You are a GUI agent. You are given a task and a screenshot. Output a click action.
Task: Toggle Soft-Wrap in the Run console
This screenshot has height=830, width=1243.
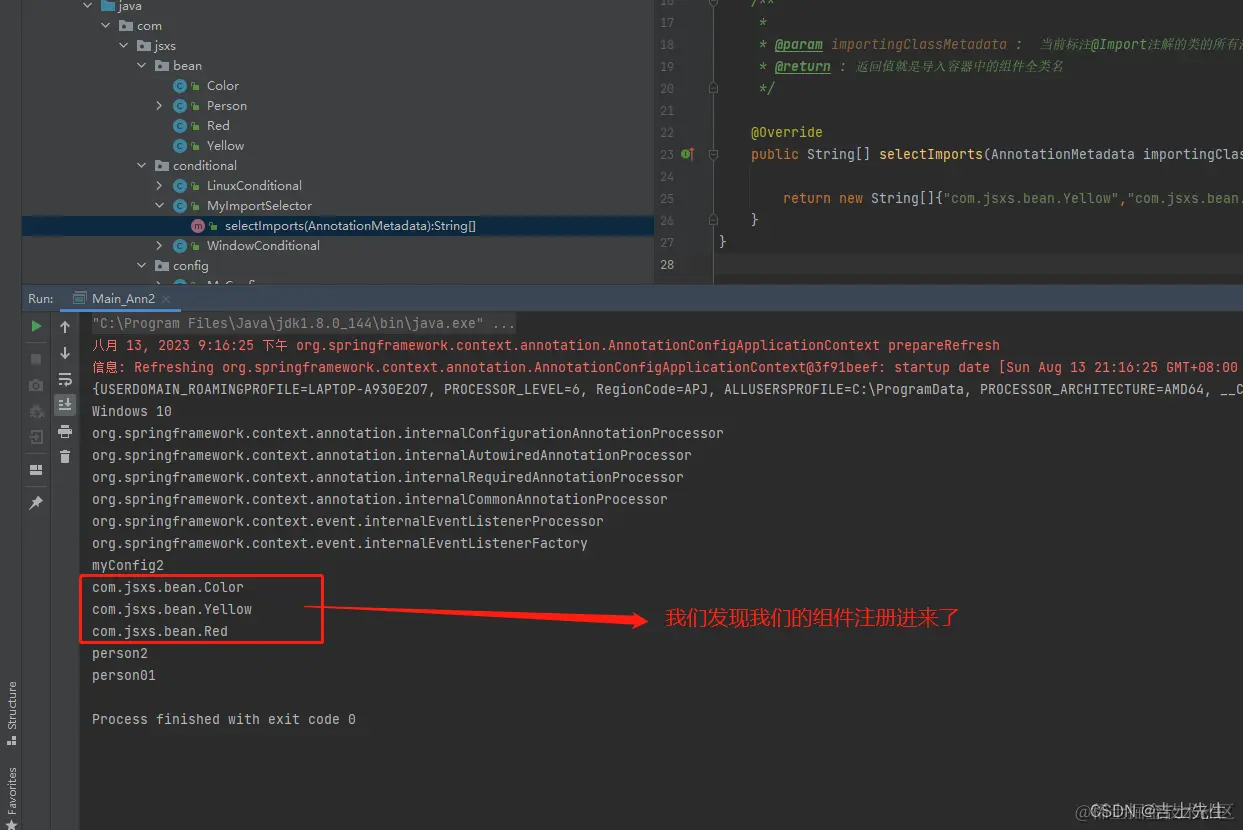coord(65,379)
